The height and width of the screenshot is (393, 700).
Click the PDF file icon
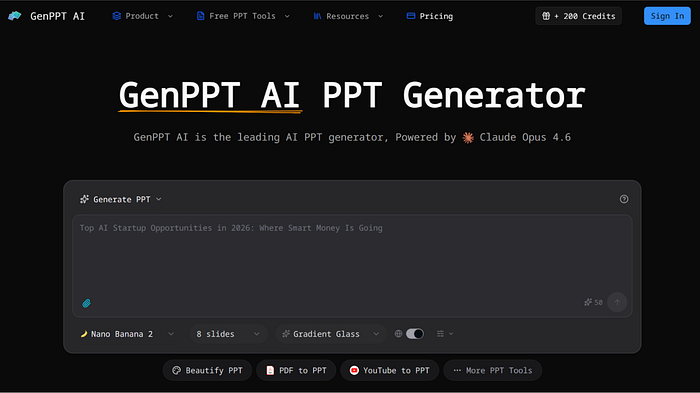[x=270, y=371]
